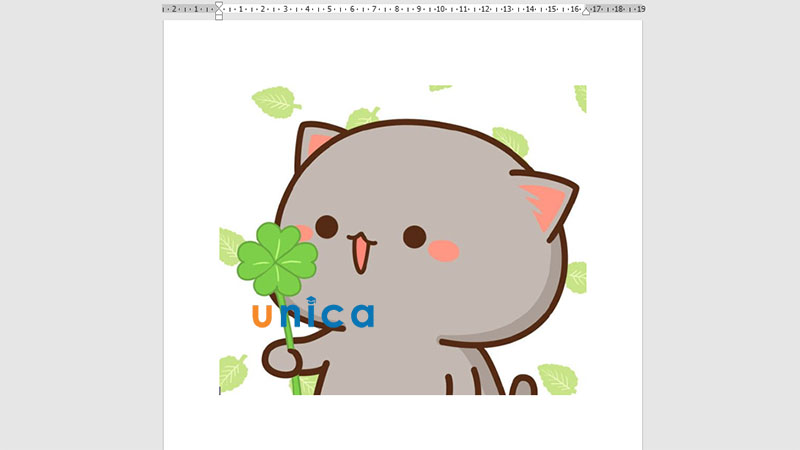The width and height of the screenshot is (800, 450).
Task: Click the ruler at the 10 mark
Action: click(441, 9)
